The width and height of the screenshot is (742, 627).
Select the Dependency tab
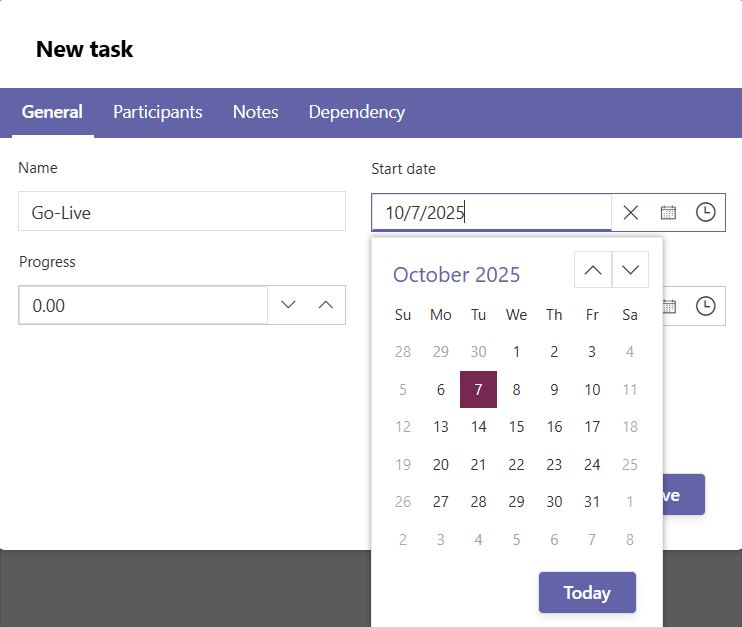pos(356,112)
